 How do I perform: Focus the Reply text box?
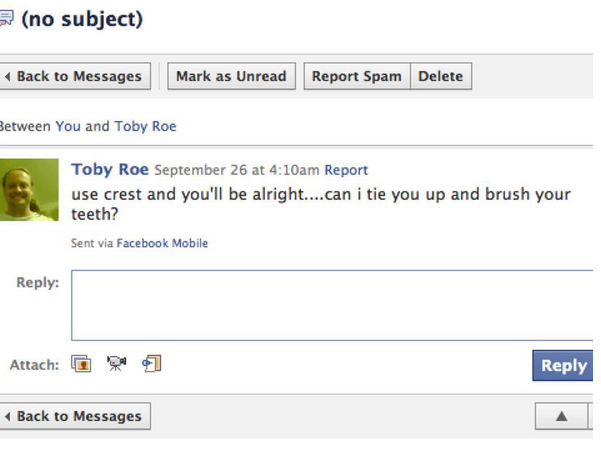[330, 305]
